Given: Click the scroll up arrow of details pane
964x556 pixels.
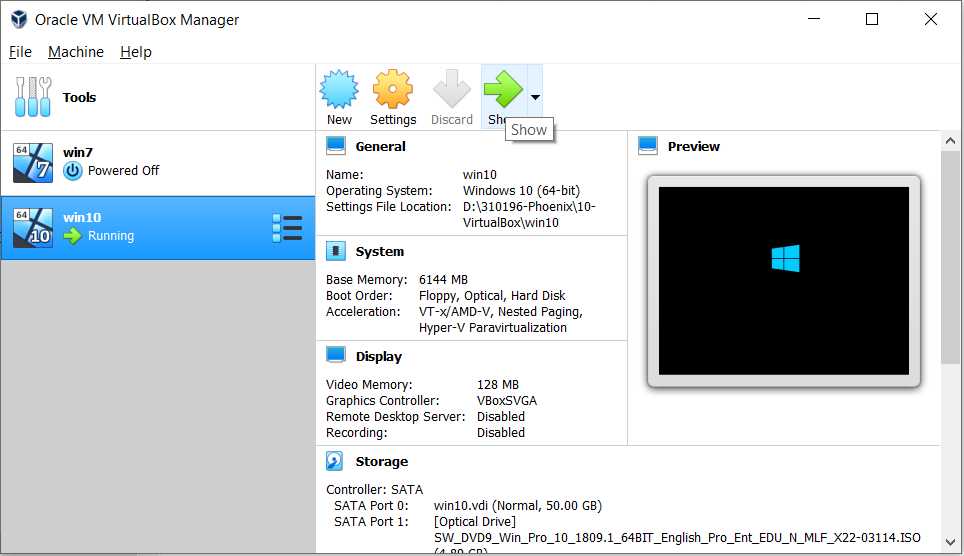Looking at the screenshot, I should click(950, 141).
